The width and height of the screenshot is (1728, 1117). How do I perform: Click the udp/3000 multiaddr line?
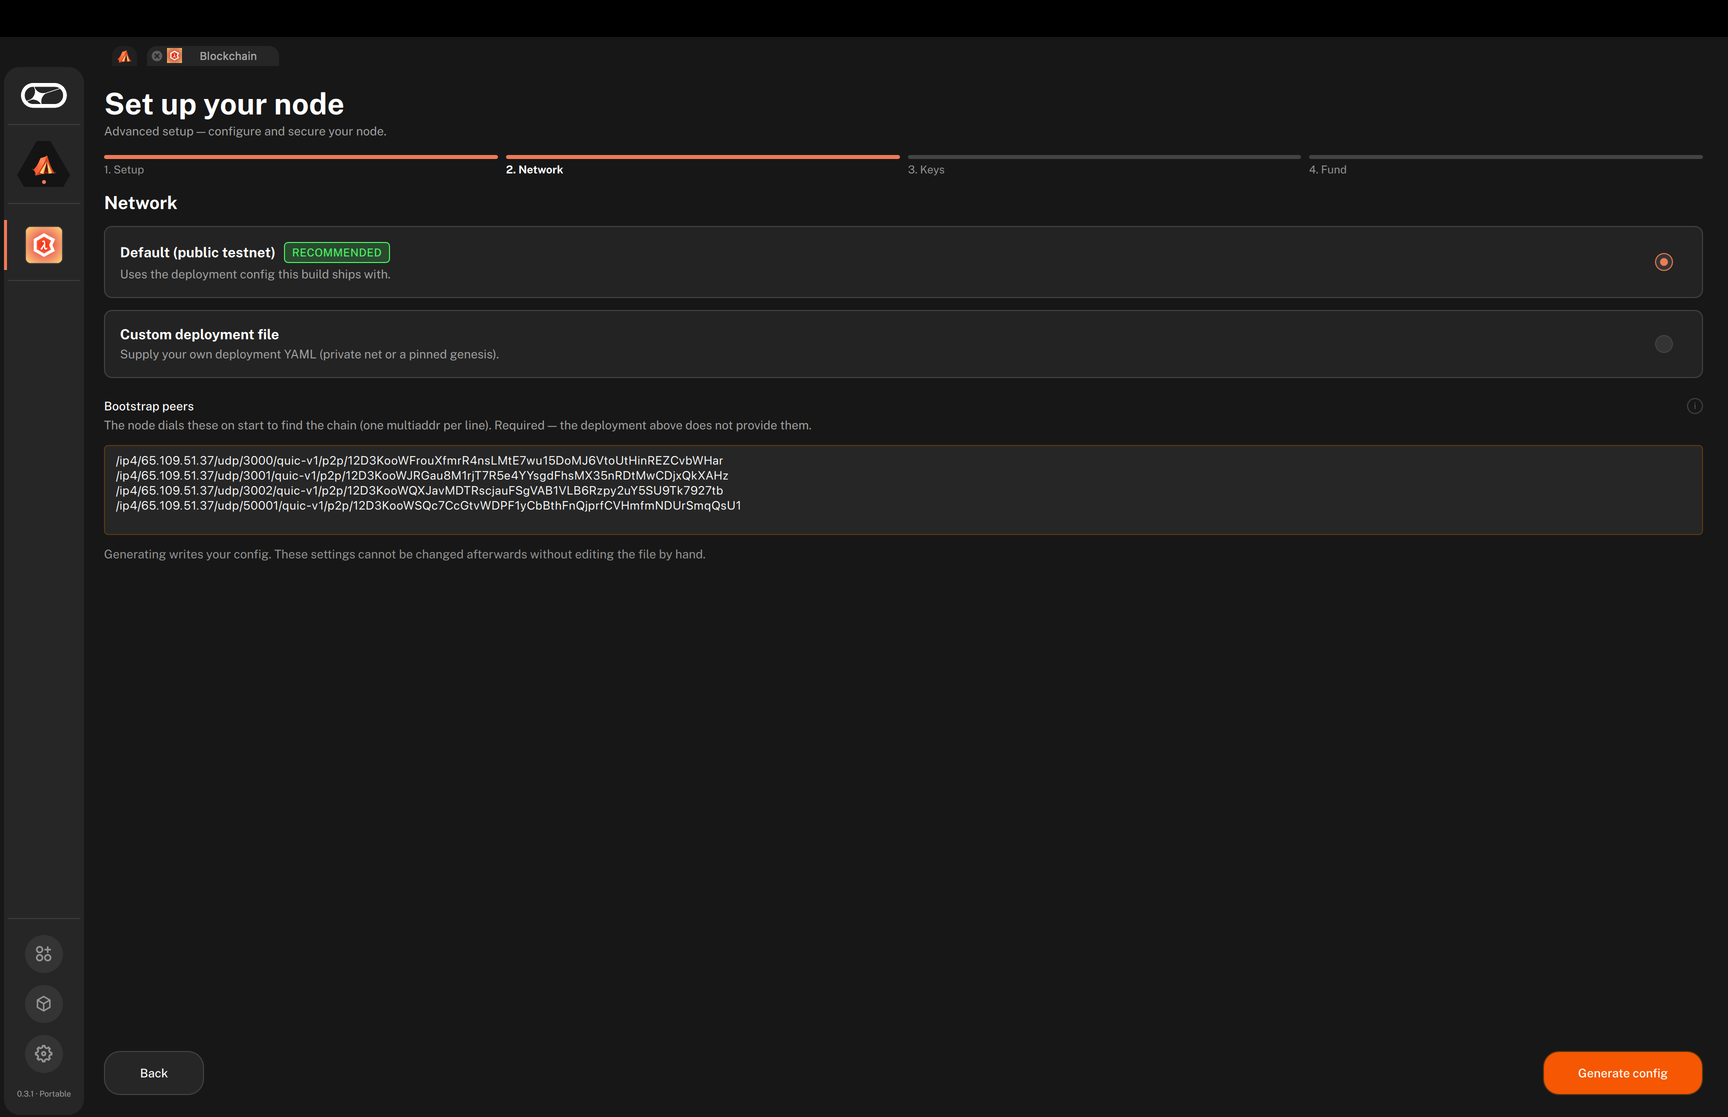click(x=419, y=461)
